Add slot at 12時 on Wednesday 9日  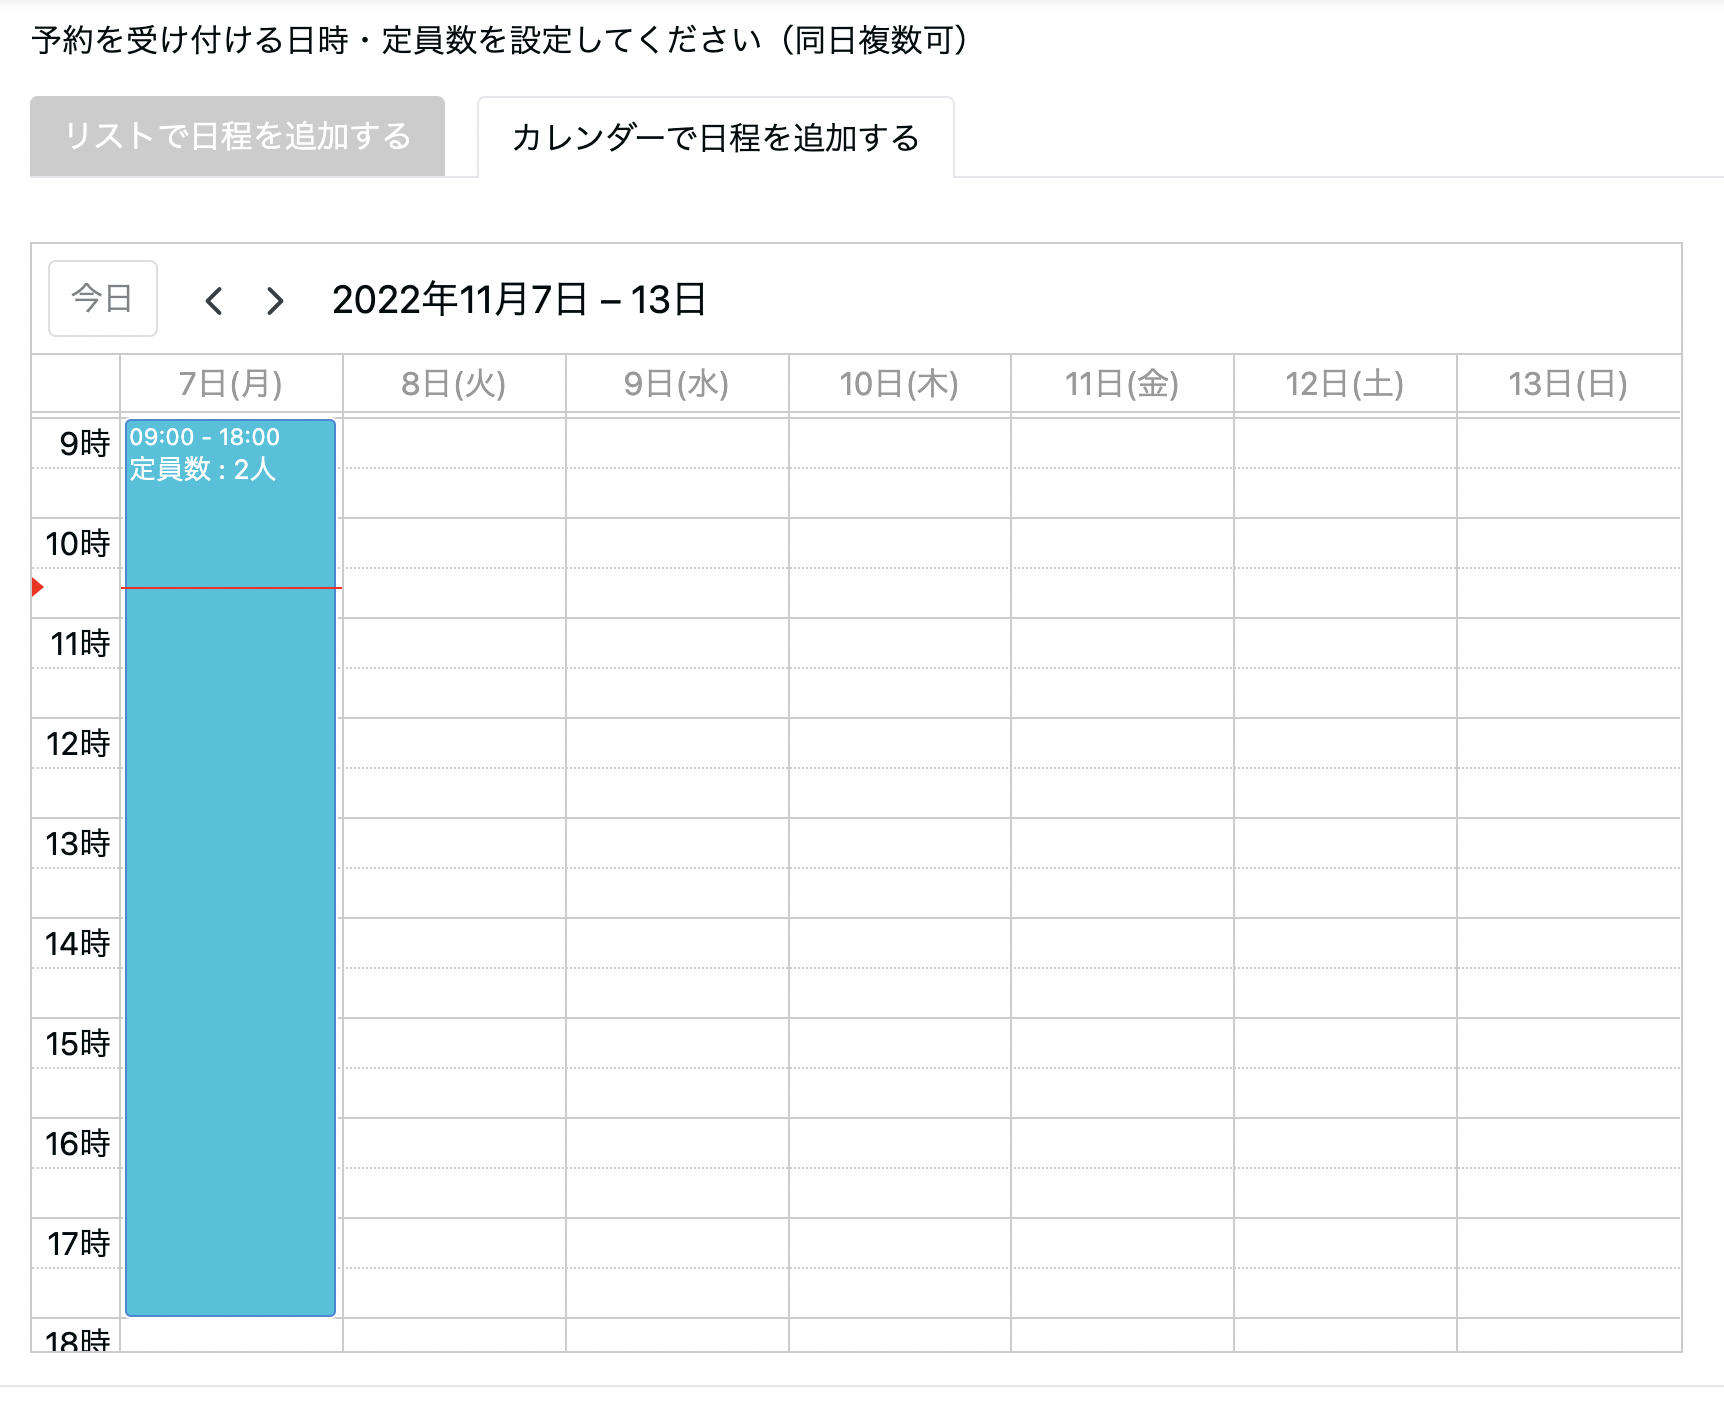click(x=677, y=744)
